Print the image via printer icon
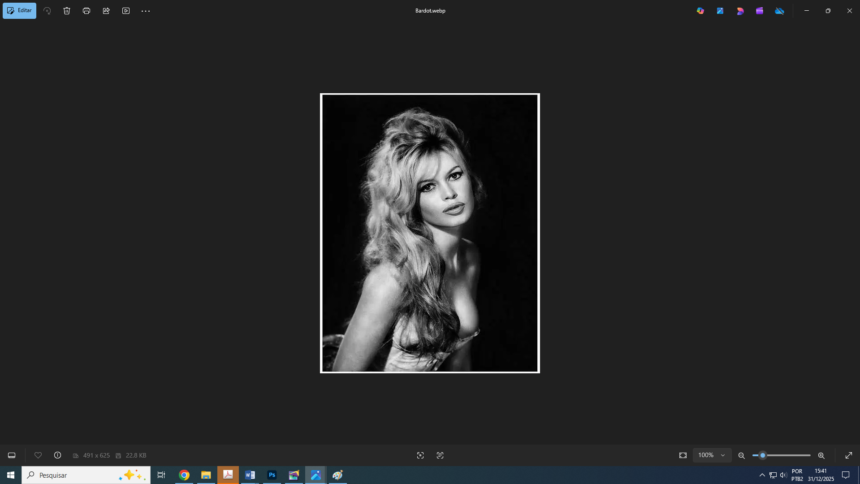The image size is (860, 484). coord(86,10)
